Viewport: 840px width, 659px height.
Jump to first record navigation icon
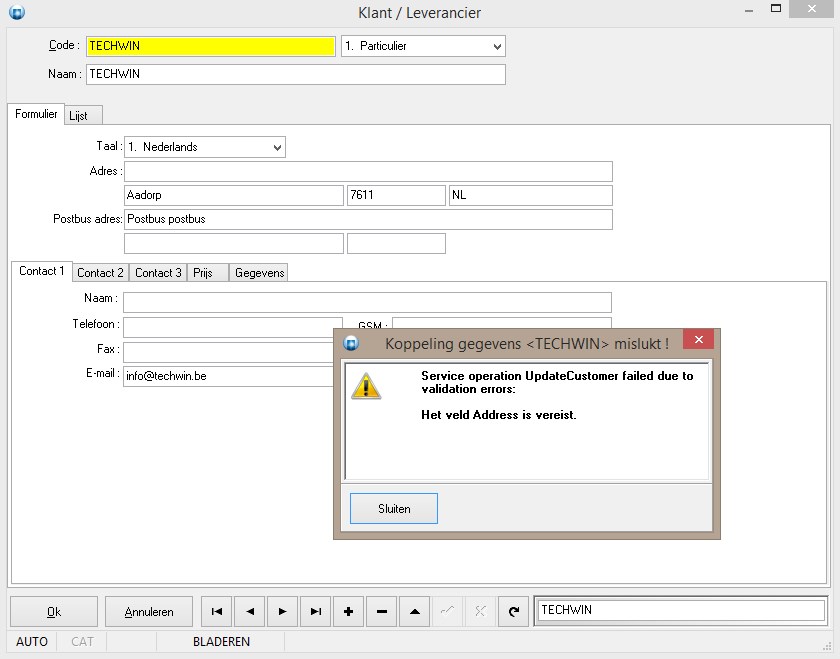(x=216, y=611)
